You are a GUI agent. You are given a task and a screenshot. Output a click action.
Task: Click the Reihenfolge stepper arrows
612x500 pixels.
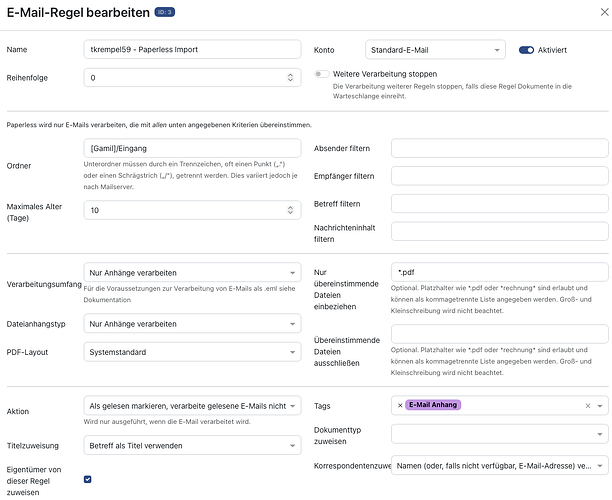coord(290,78)
